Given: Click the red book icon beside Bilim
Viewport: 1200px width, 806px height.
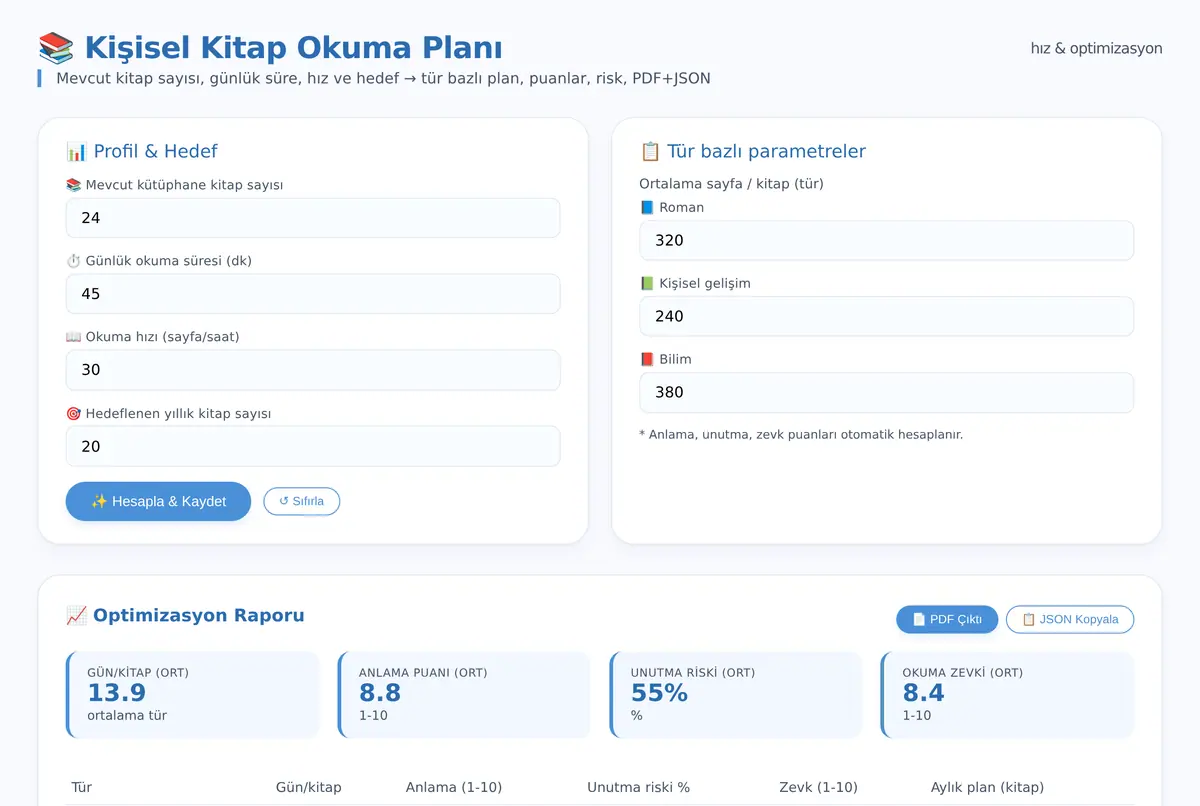Looking at the screenshot, I should pyautogui.click(x=647, y=359).
